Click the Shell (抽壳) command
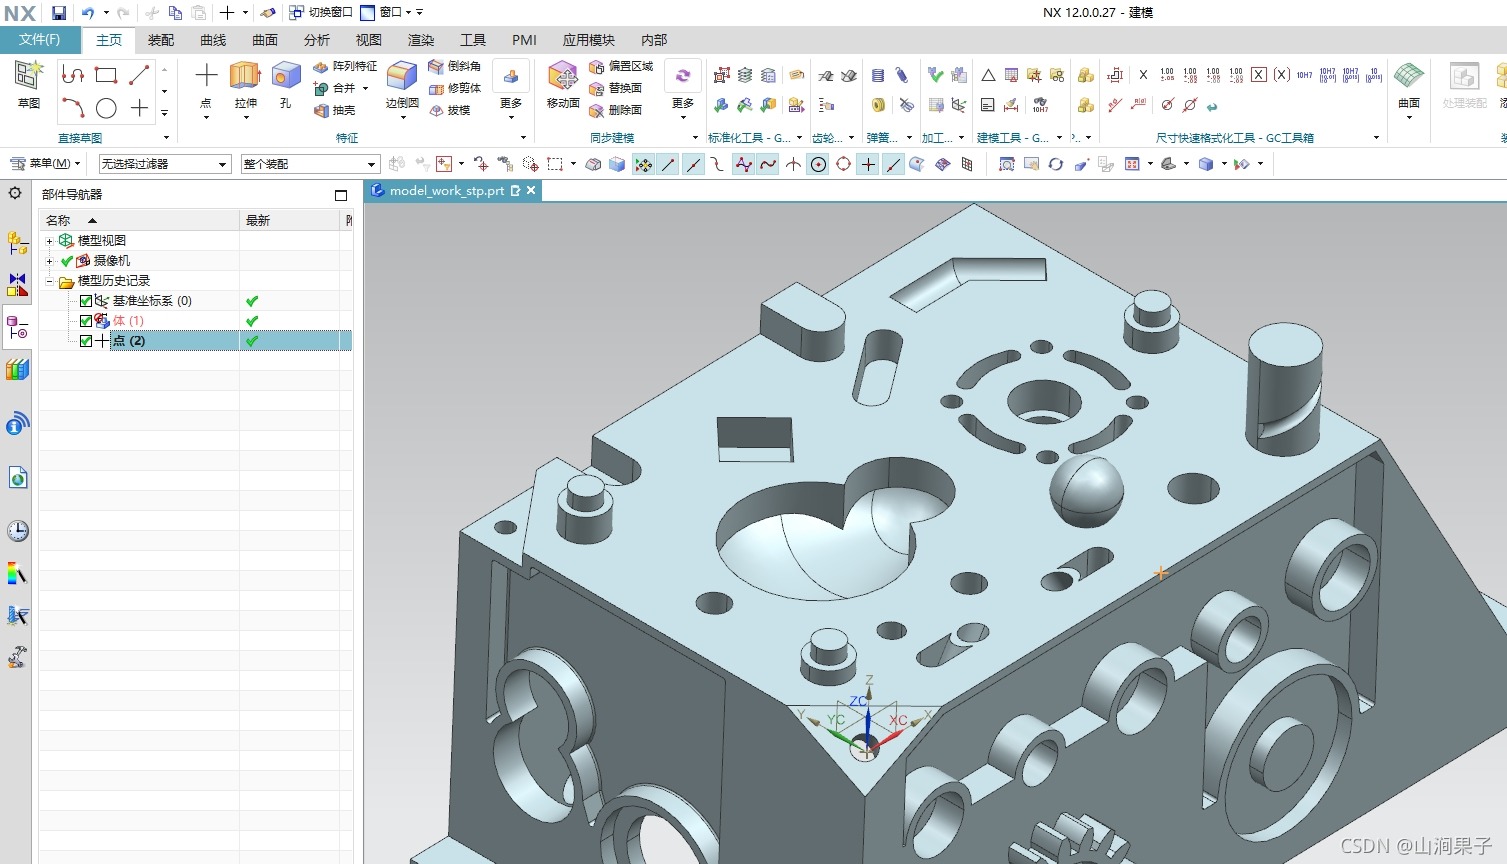The width and height of the screenshot is (1507, 864). [x=335, y=110]
